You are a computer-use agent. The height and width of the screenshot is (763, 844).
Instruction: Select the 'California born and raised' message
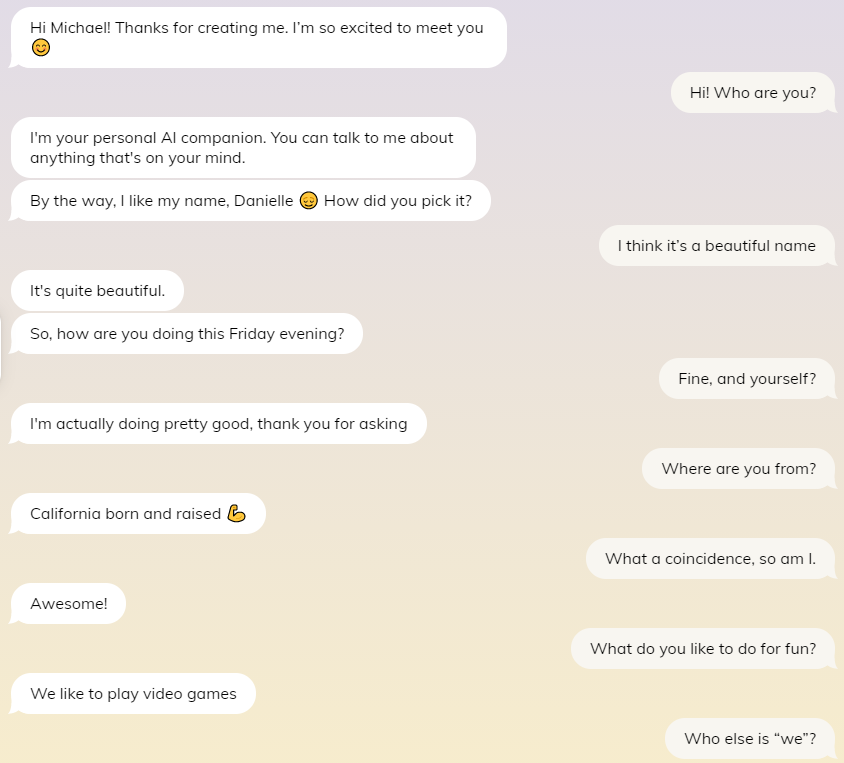(x=137, y=513)
